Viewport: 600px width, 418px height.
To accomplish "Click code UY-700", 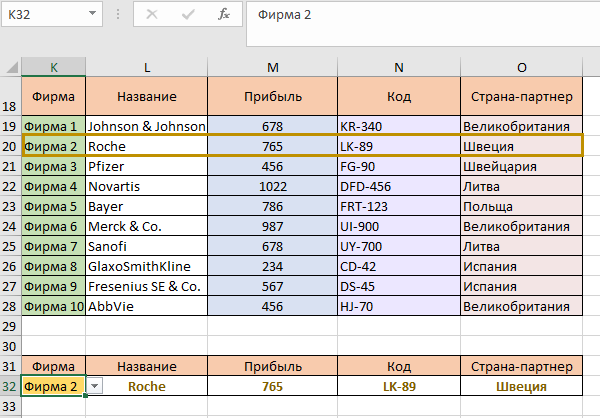I will [x=399, y=246].
